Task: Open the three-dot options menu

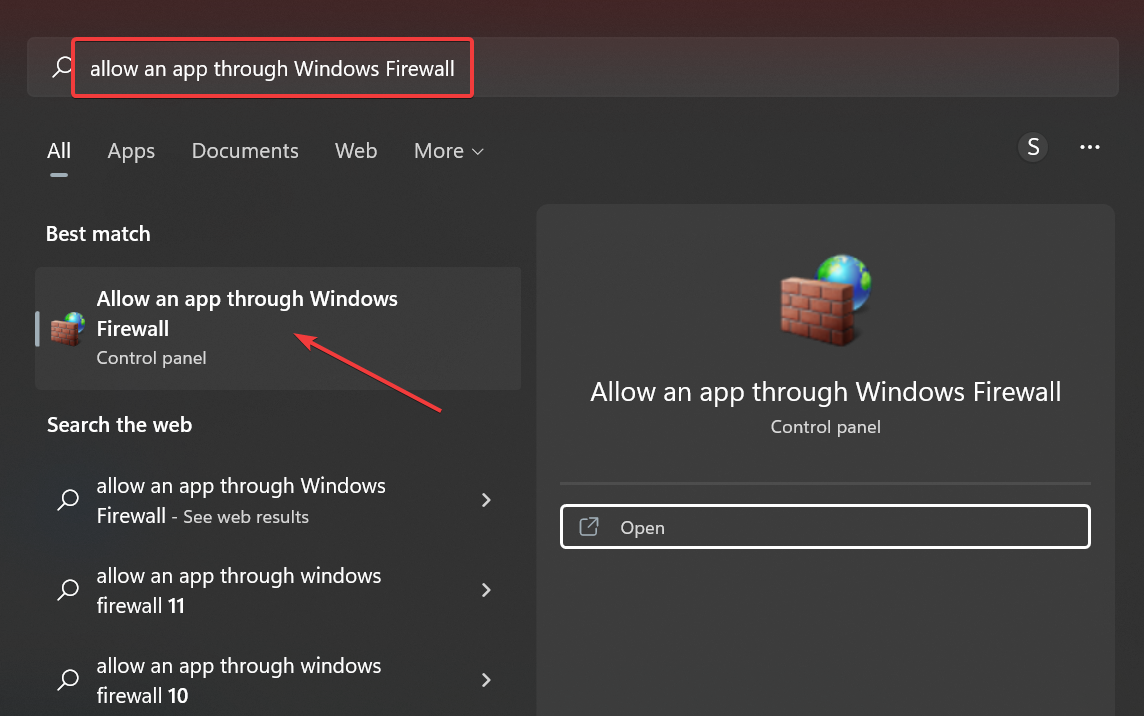Action: click(1090, 147)
